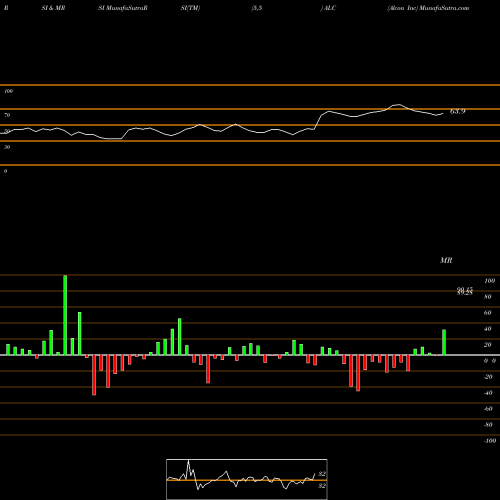This screenshot has height=500, width=500.
Task: Click the peak of the white RSI line
Action: click(399, 105)
